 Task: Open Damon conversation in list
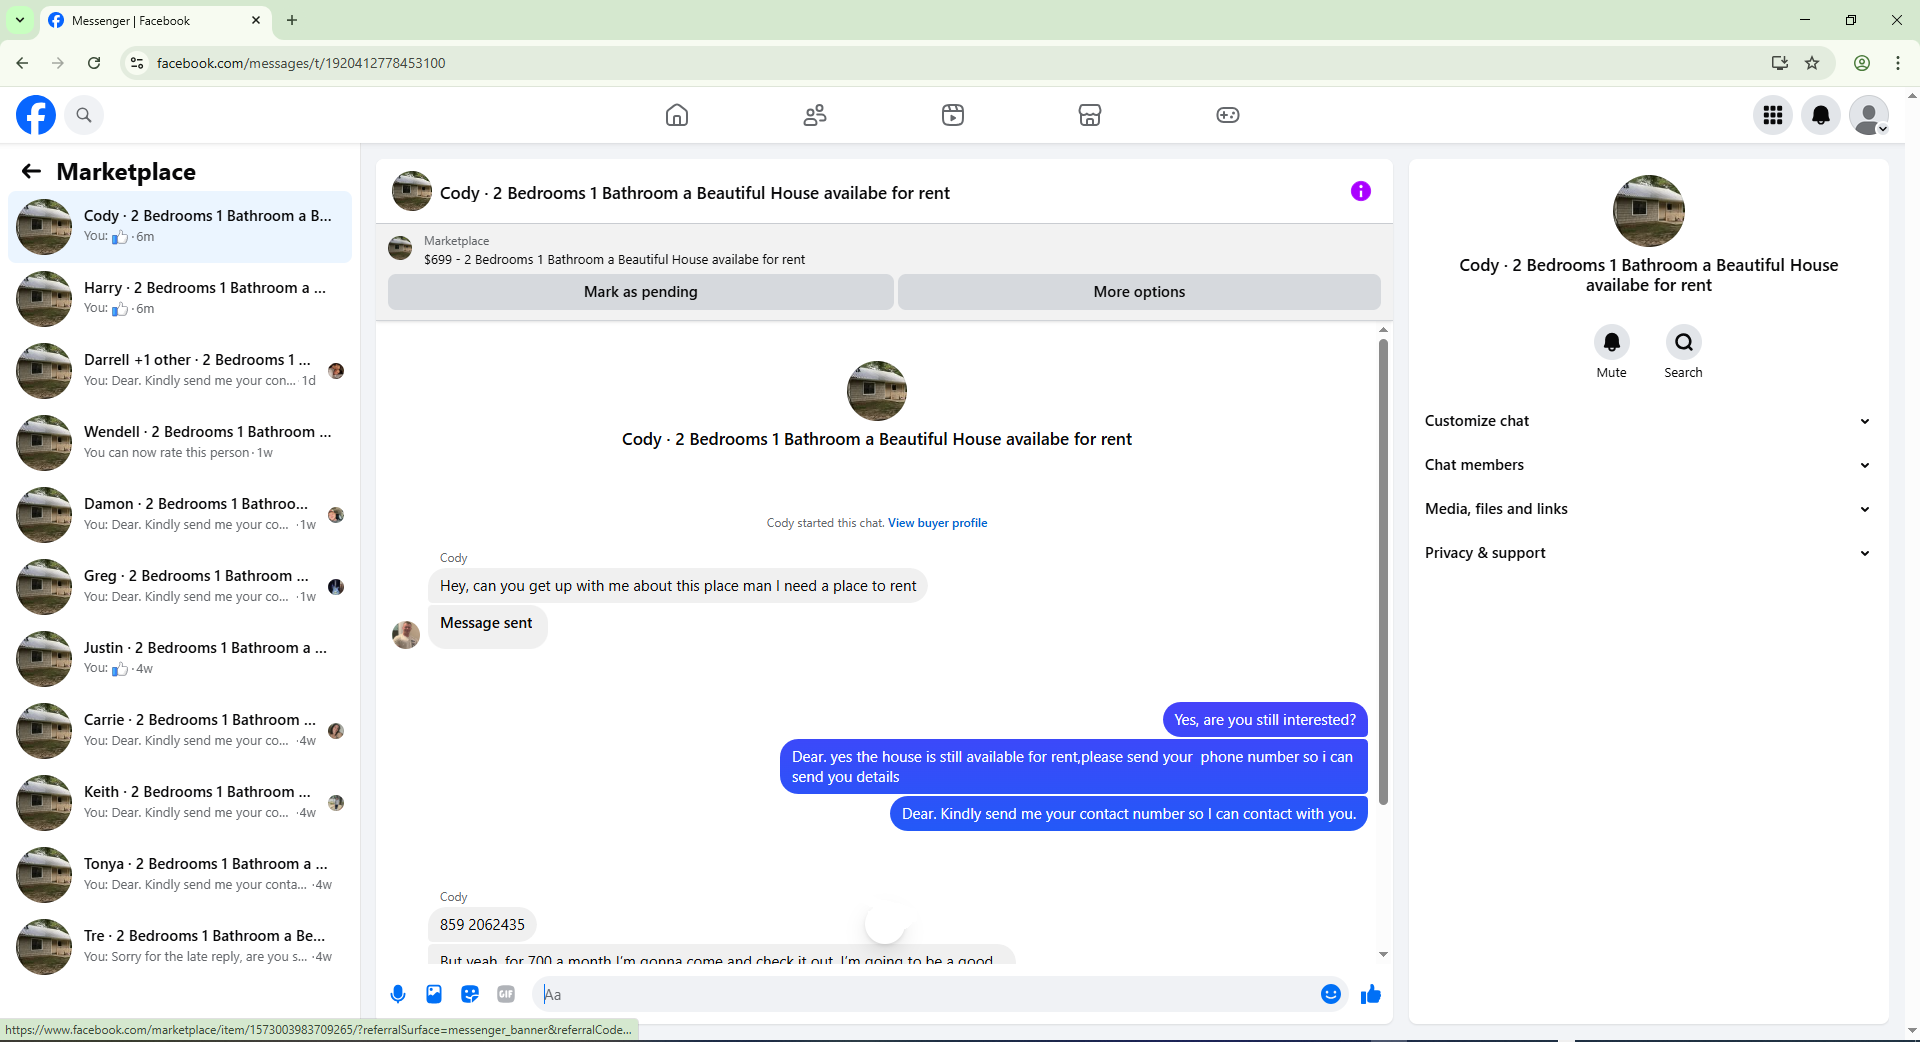click(180, 515)
